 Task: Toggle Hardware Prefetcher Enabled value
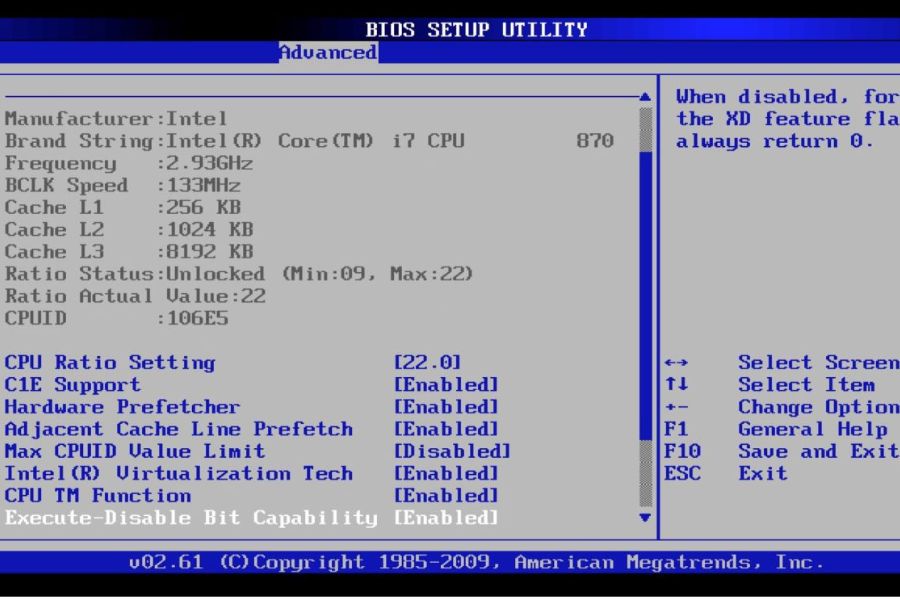pyautogui.click(x=446, y=407)
